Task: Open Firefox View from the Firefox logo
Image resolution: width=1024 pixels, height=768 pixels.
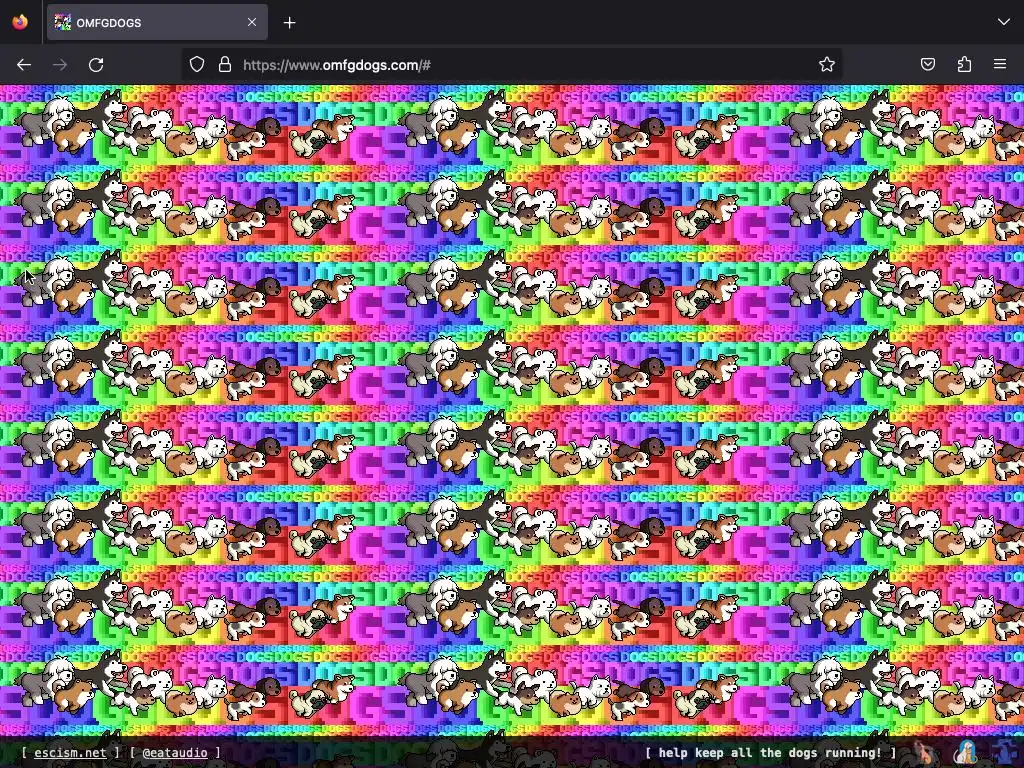Action: coord(20,22)
